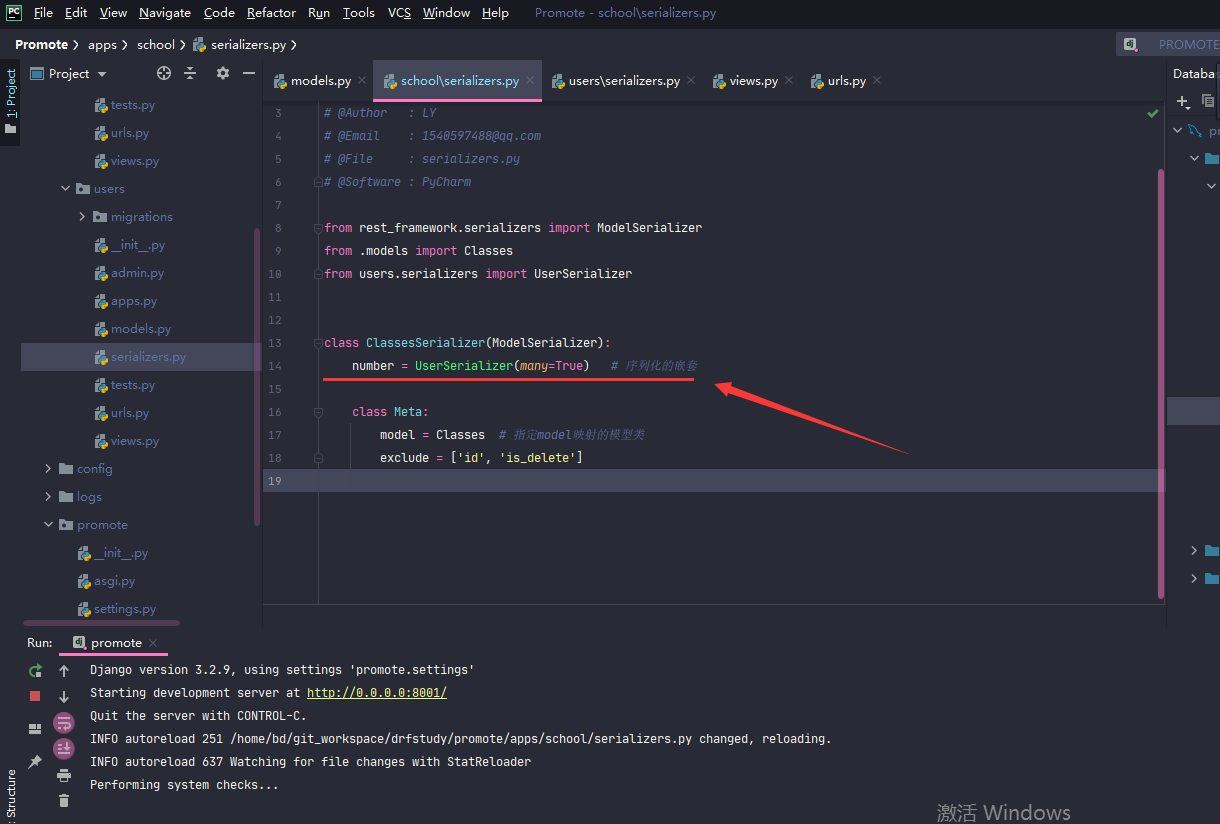Click Promote in breadcrumb bar
1220x824 pixels.
(x=41, y=45)
